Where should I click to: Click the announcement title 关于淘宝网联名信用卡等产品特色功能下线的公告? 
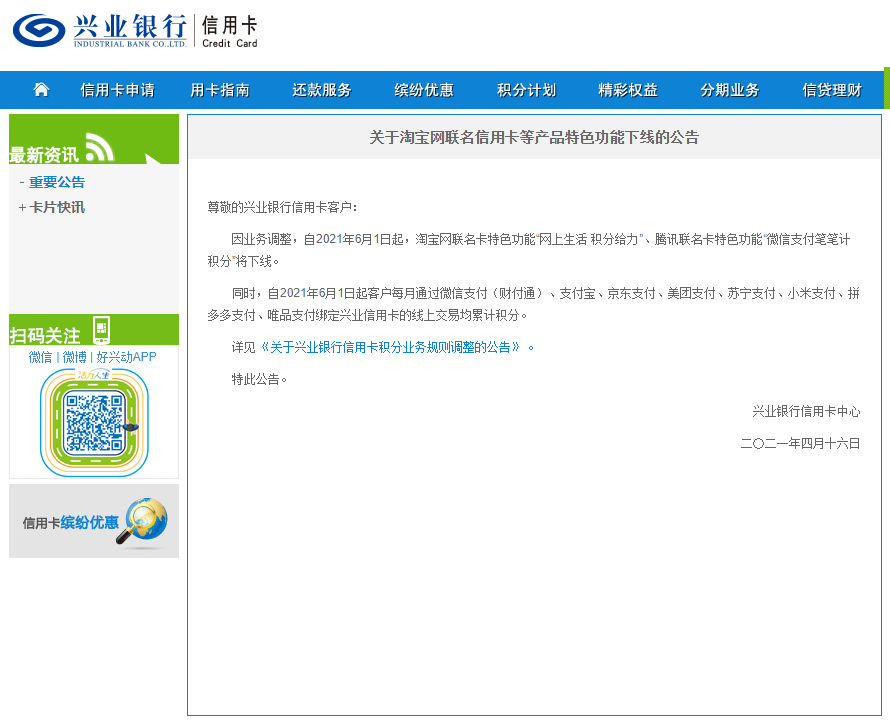[x=534, y=137]
